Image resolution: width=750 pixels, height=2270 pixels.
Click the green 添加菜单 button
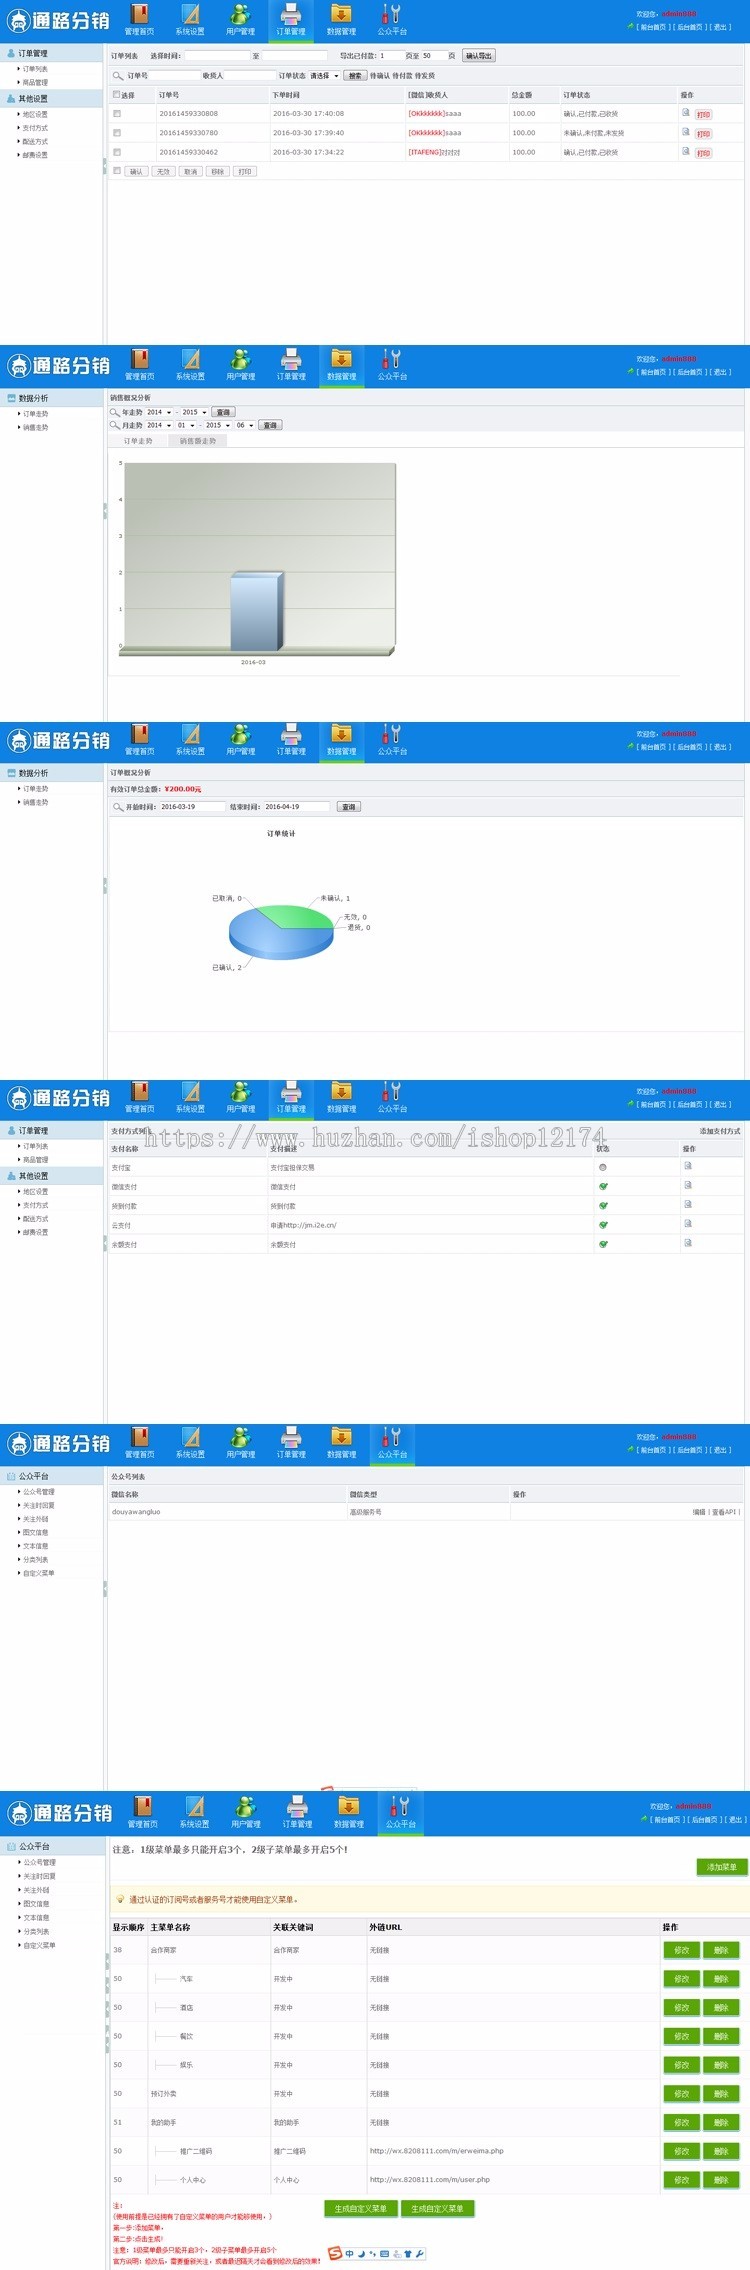(x=722, y=1867)
